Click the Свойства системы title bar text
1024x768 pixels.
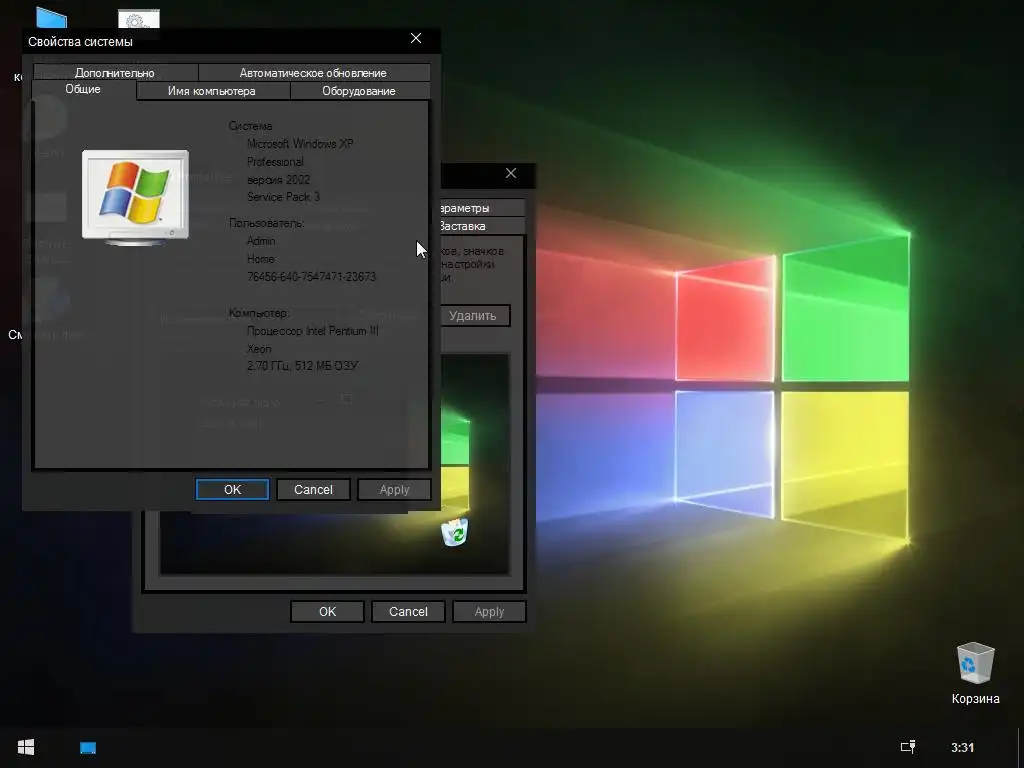pyautogui.click(x=80, y=41)
